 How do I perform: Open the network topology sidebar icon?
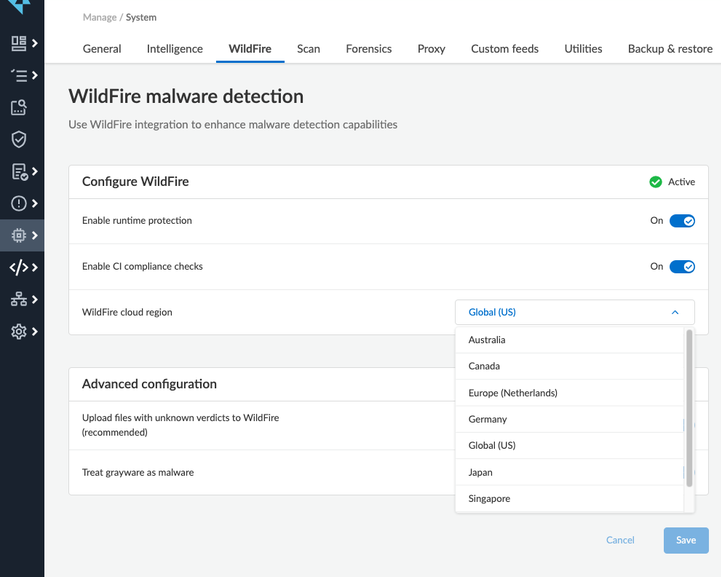click(x=19, y=299)
